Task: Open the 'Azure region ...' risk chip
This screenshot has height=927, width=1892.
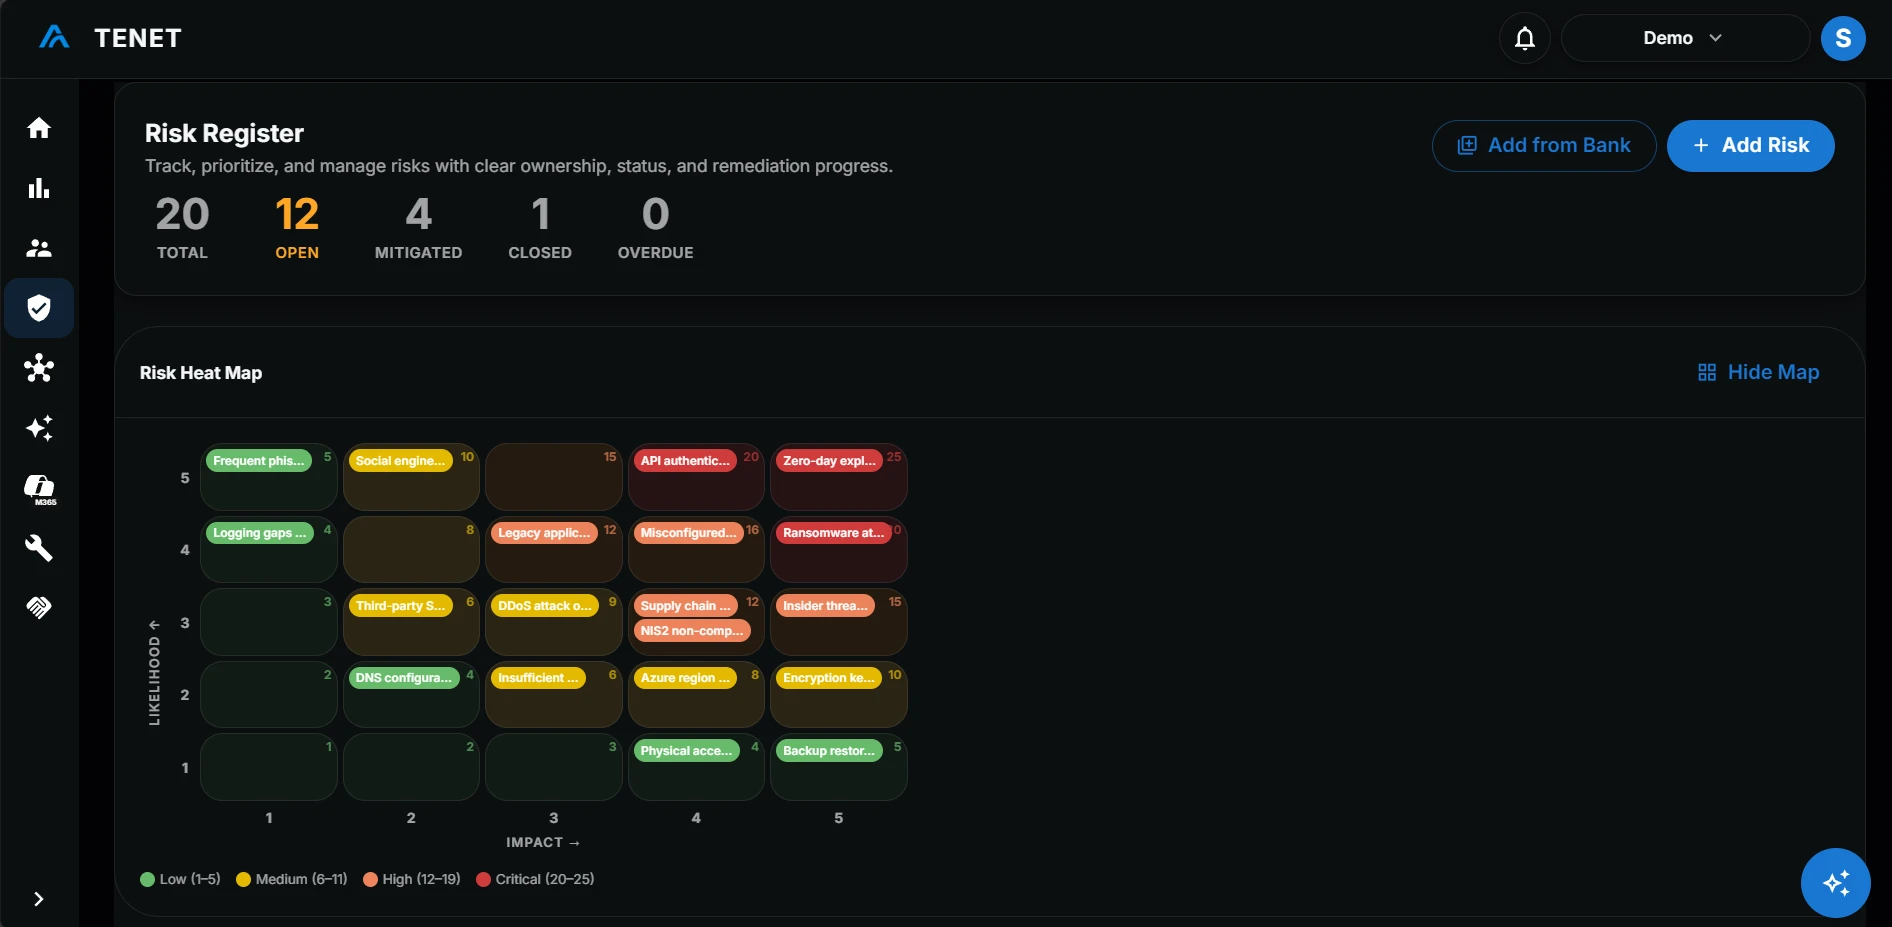Action: click(x=685, y=678)
